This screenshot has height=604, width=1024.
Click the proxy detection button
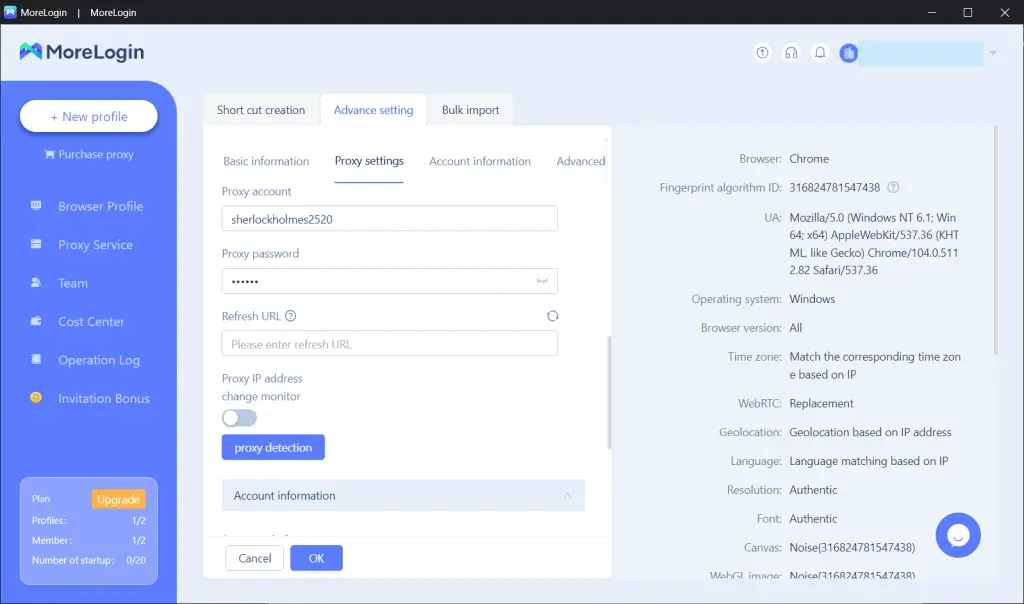[x=273, y=447]
